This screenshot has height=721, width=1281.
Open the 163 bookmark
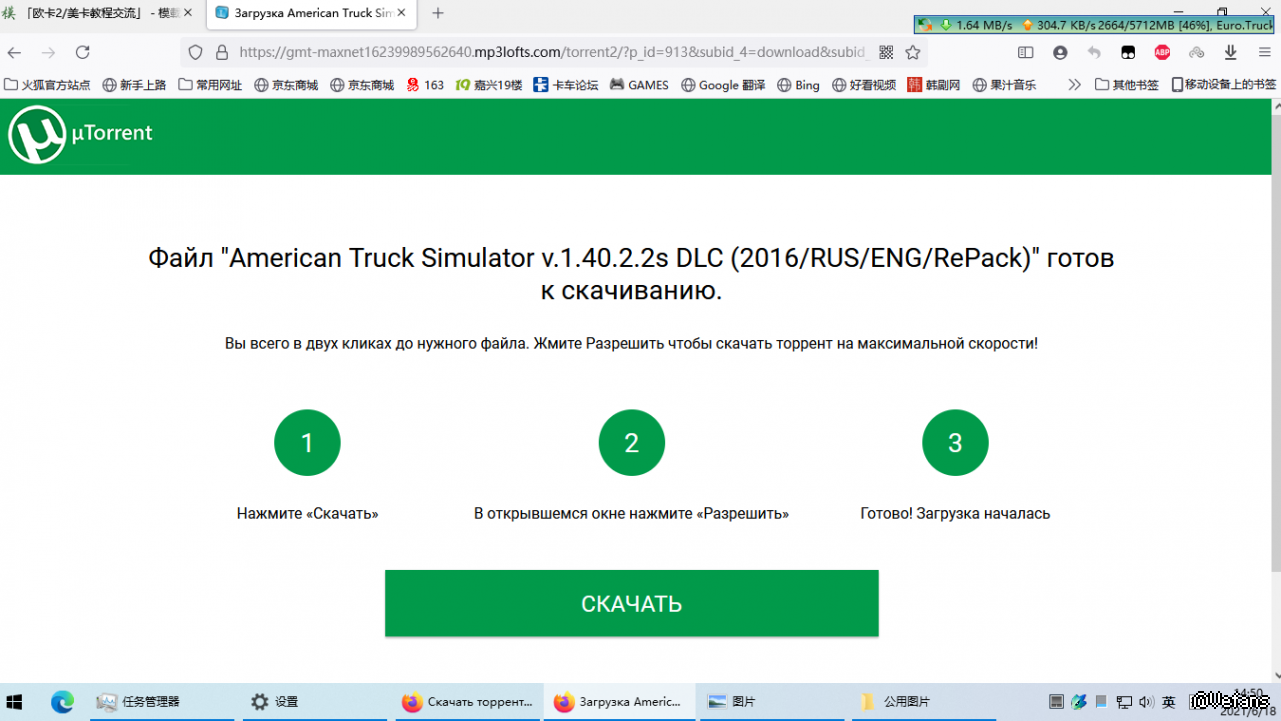point(425,85)
